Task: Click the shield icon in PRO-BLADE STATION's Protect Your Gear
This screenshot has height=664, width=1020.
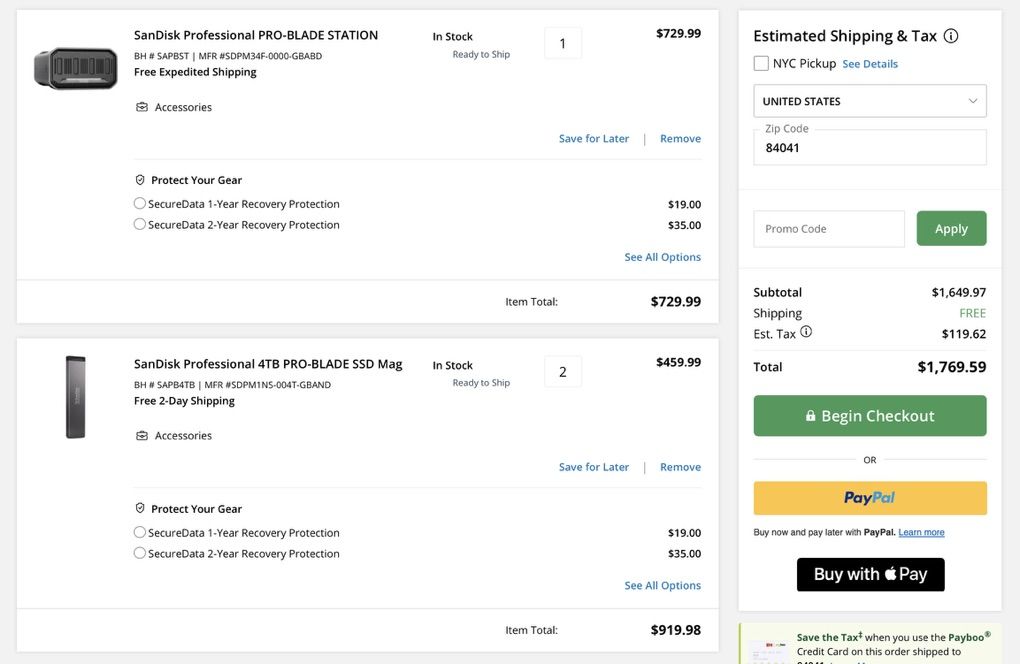Action: click(x=140, y=180)
